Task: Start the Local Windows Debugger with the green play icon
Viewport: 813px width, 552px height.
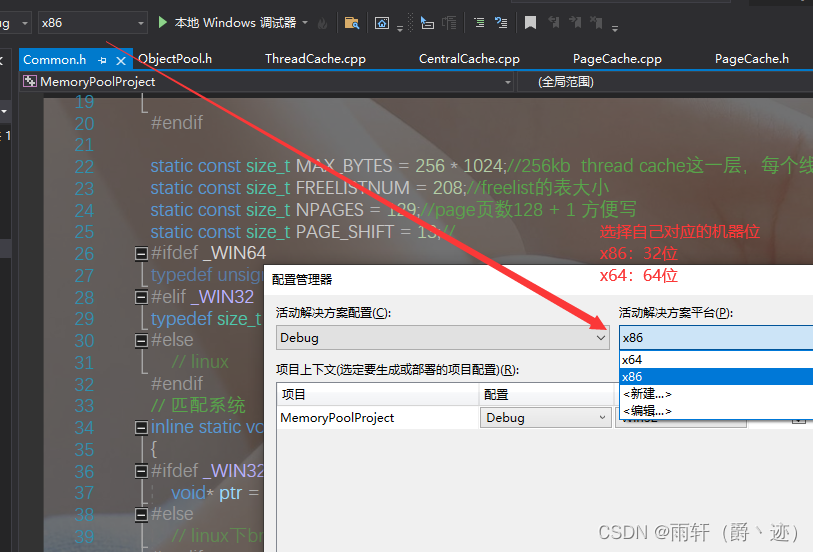Action: tap(163, 22)
